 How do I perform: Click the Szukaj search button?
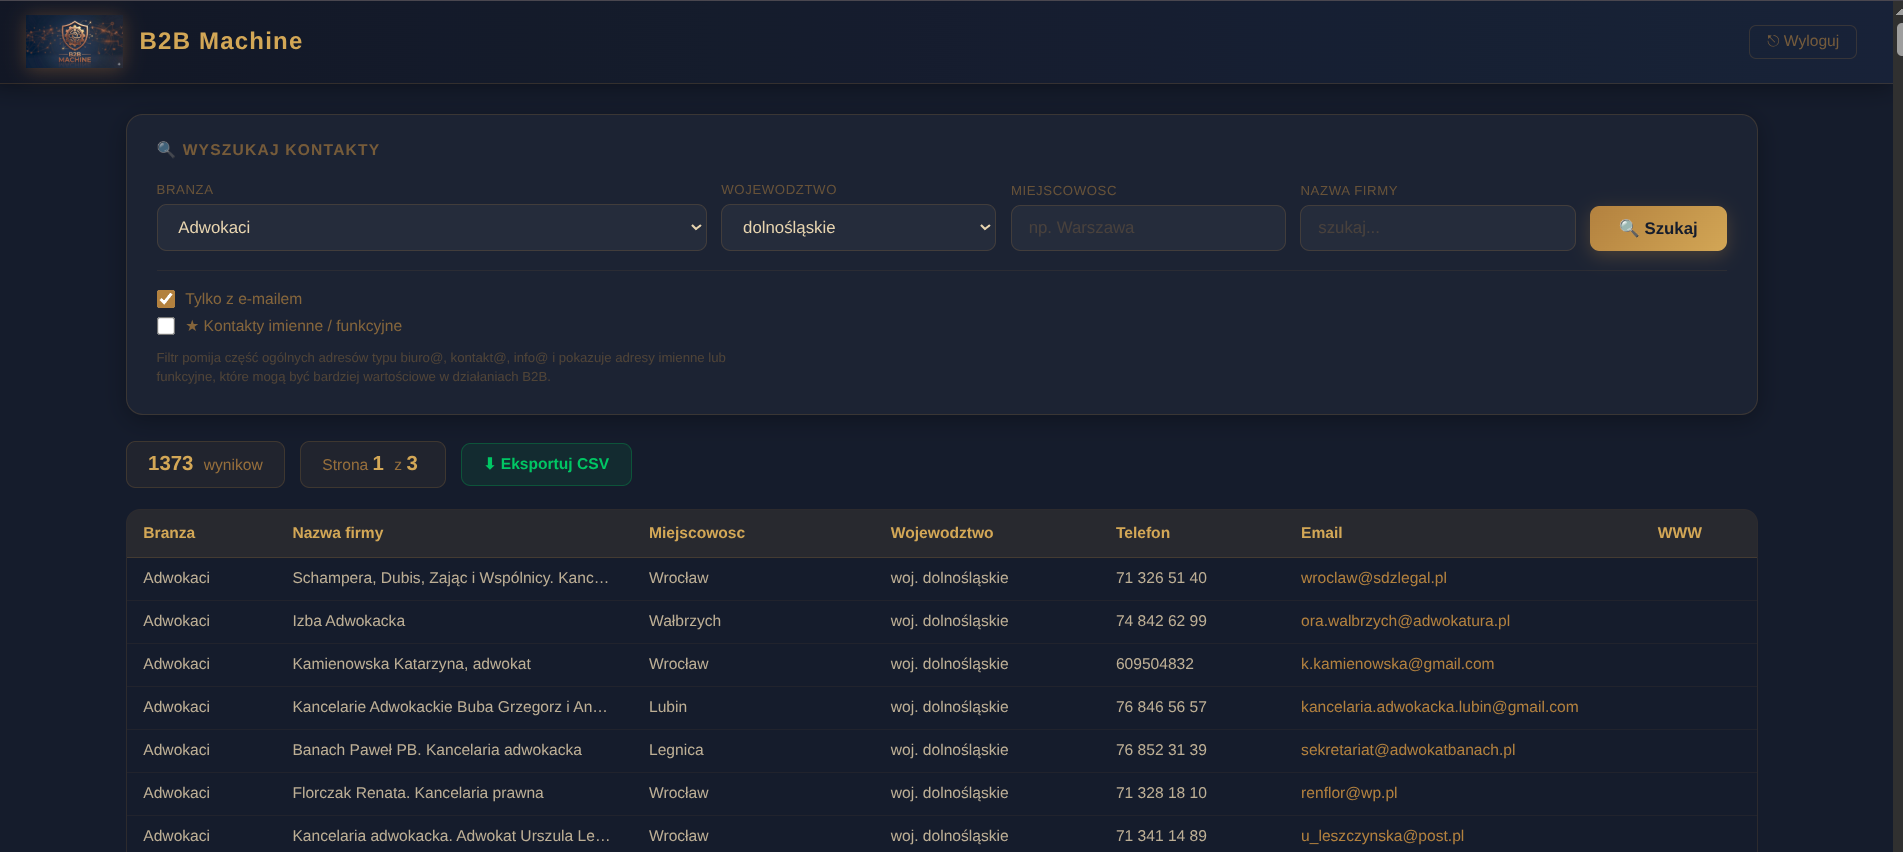1658,228
